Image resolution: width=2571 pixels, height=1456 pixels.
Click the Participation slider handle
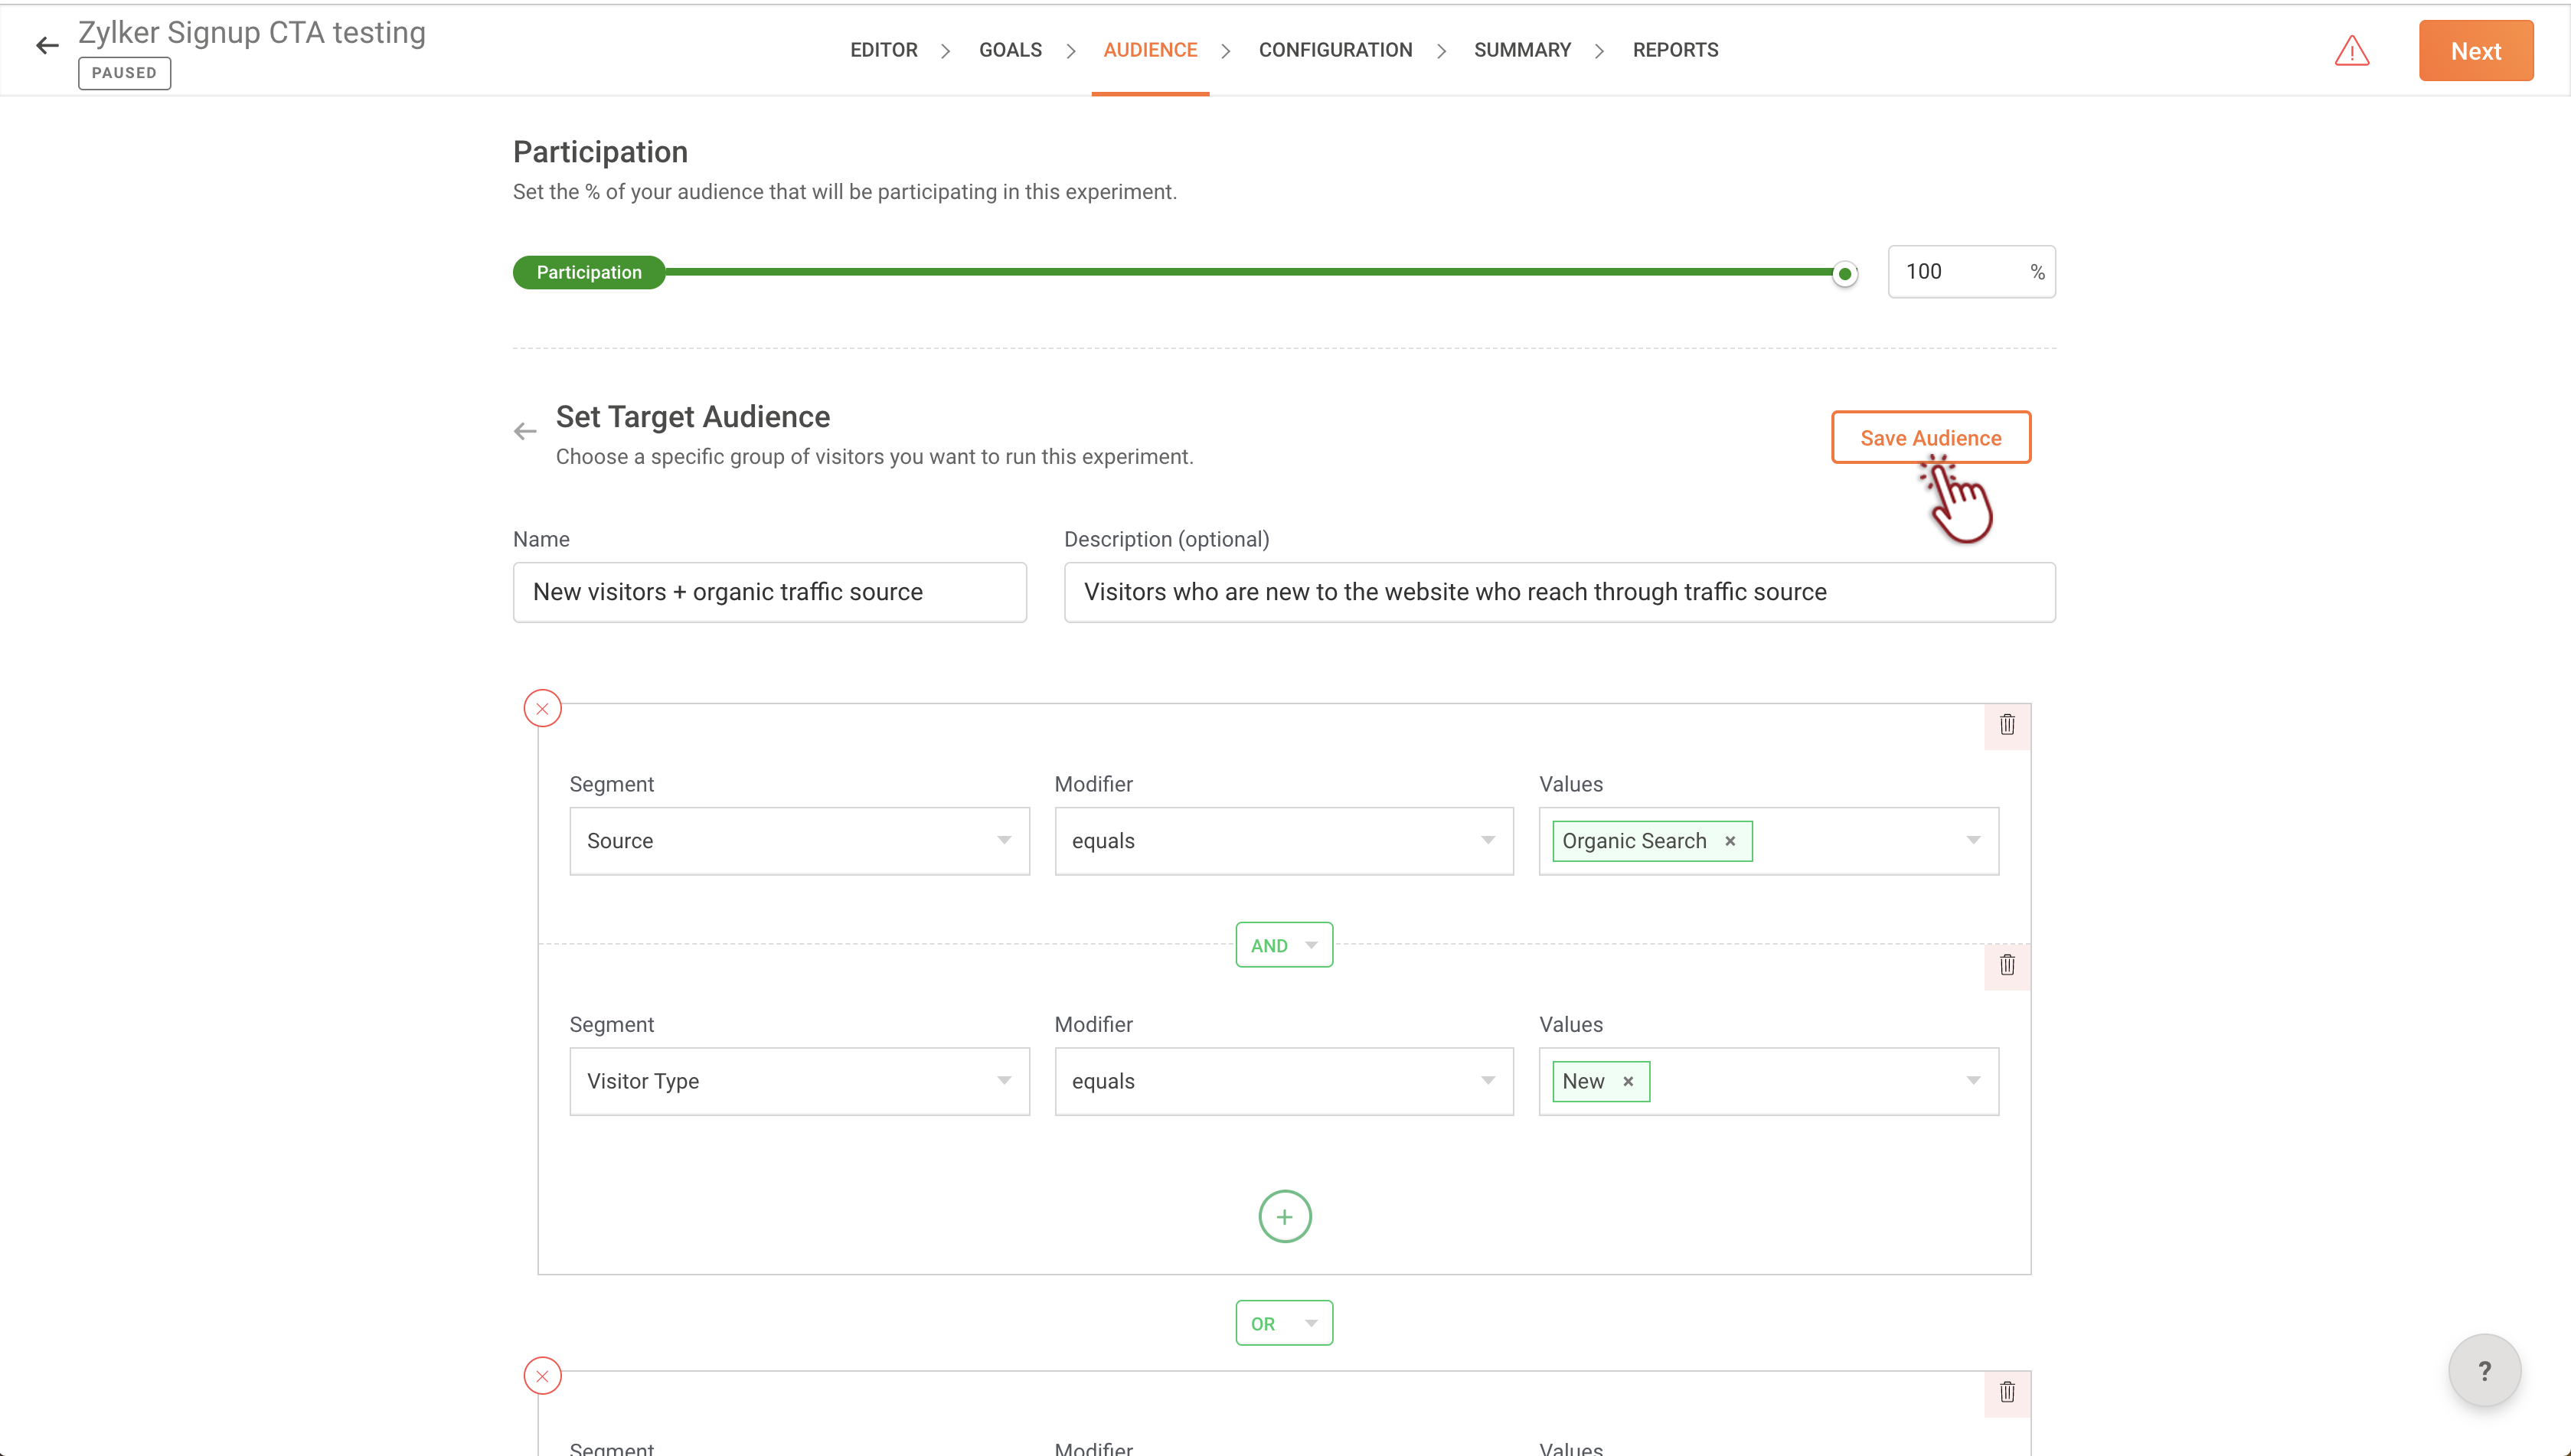pyautogui.click(x=1845, y=273)
